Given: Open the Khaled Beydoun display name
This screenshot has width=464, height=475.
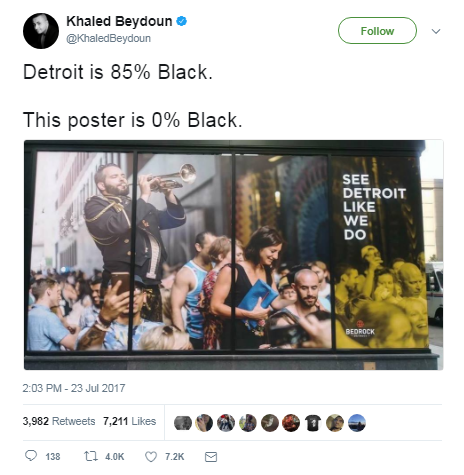Looking at the screenshot, I should pyautogui.click(x=119, y=21).
